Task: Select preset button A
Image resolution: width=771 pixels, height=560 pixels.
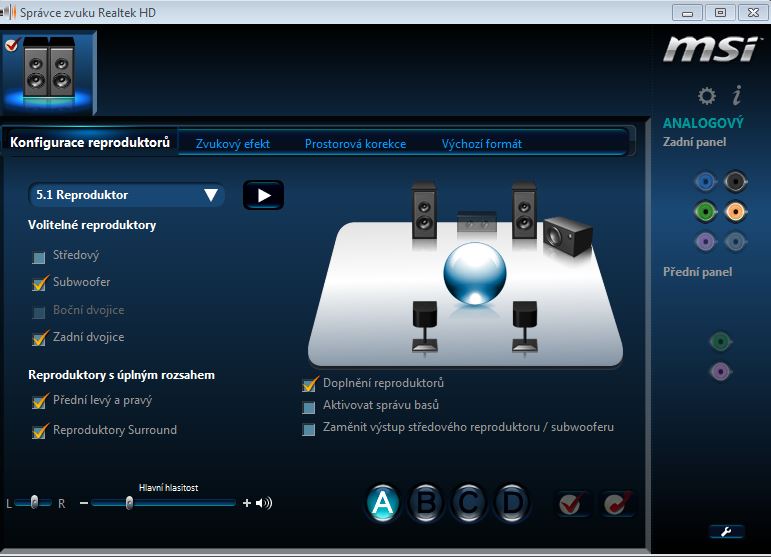Action: click(383, 503)
